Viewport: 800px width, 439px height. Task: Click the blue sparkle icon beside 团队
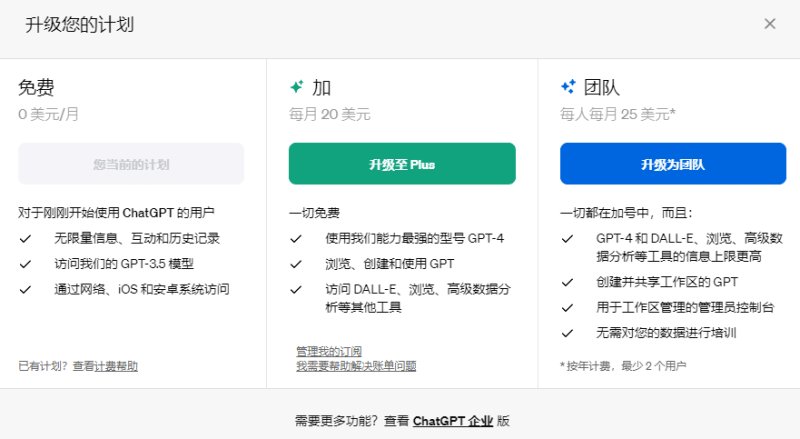pos(568,87)
